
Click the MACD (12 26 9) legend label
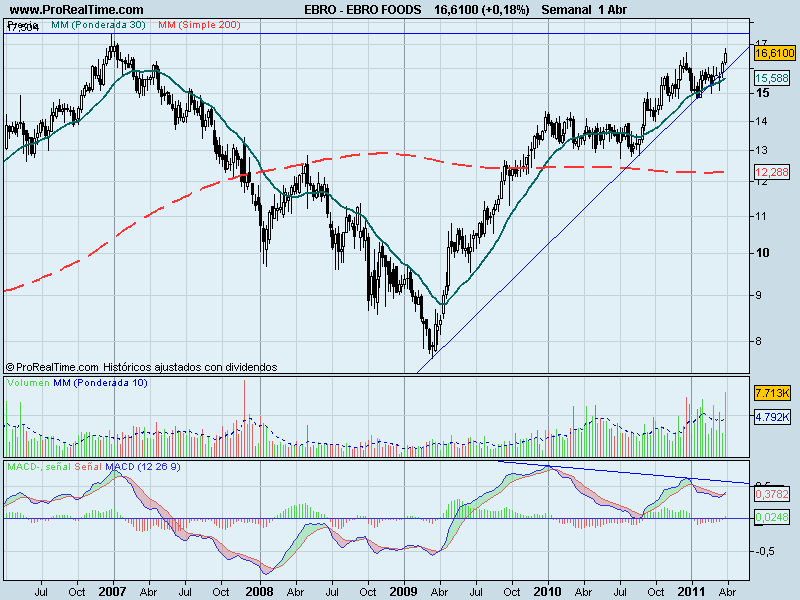click(143, 467)
